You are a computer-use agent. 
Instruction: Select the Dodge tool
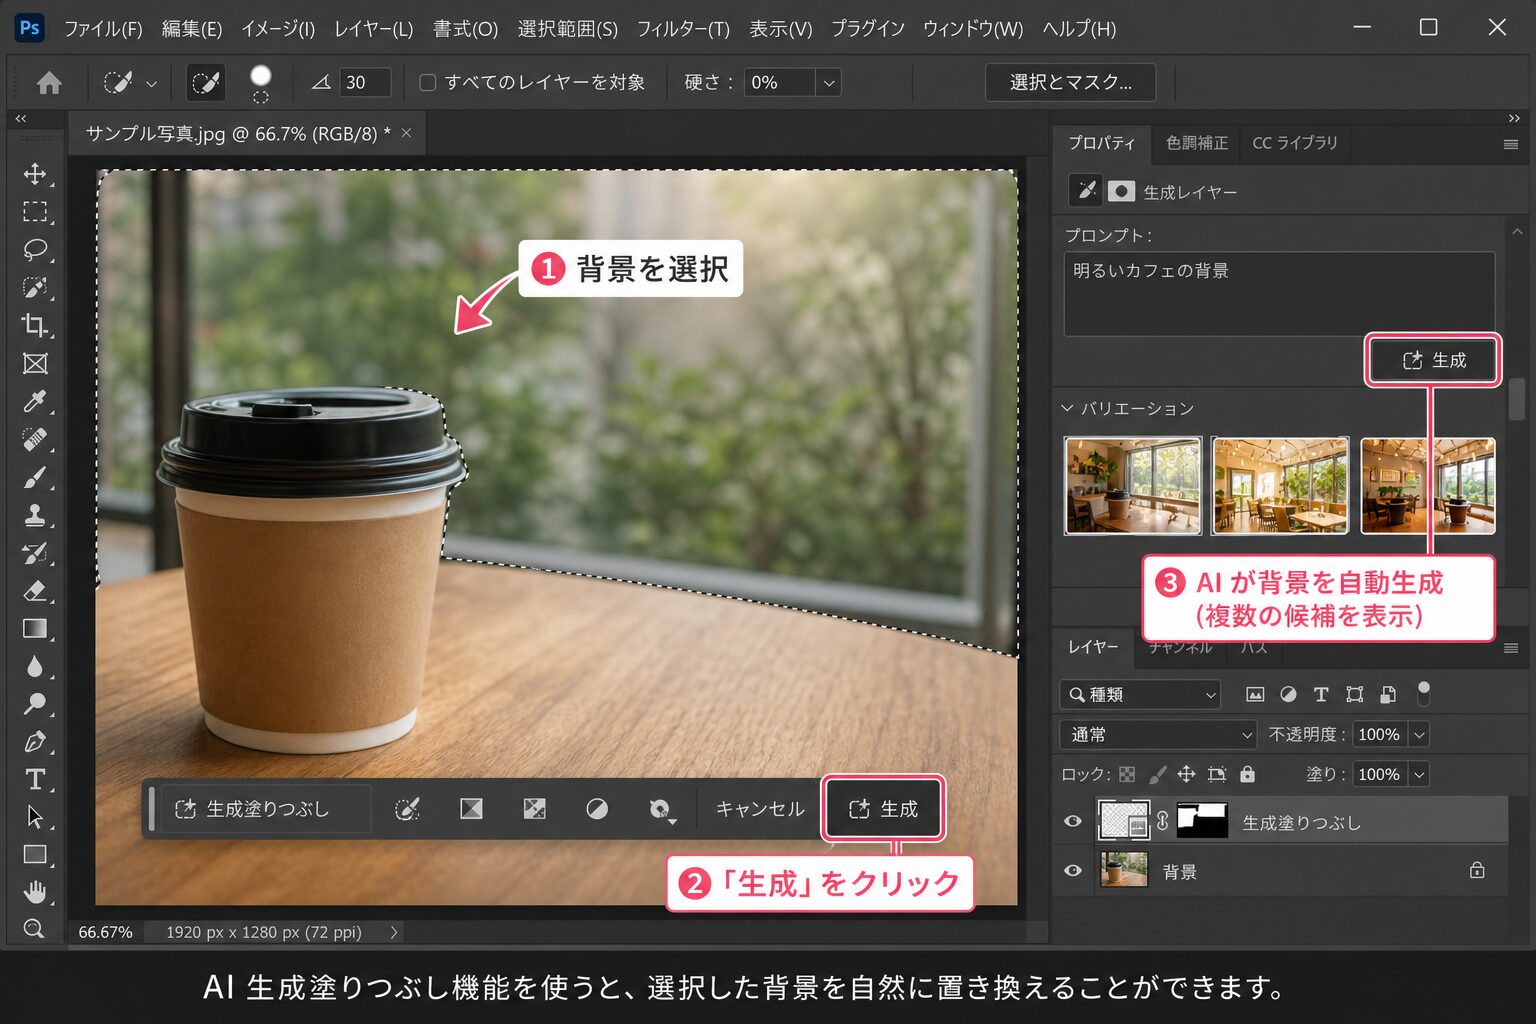tap(35, 704)
